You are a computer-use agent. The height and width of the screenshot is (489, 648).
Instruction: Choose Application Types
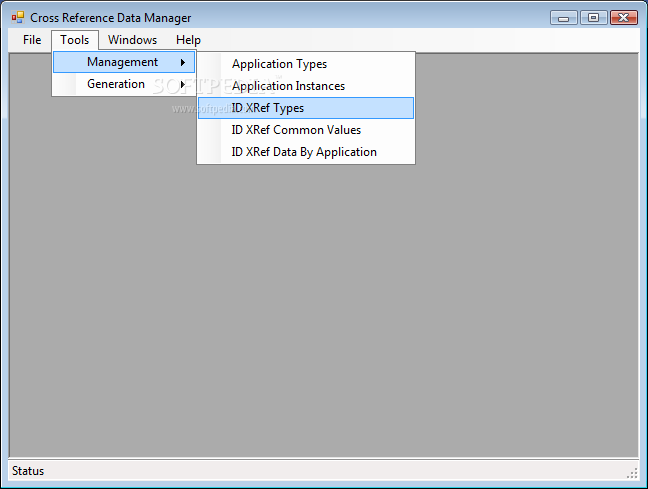pos(306,64)
